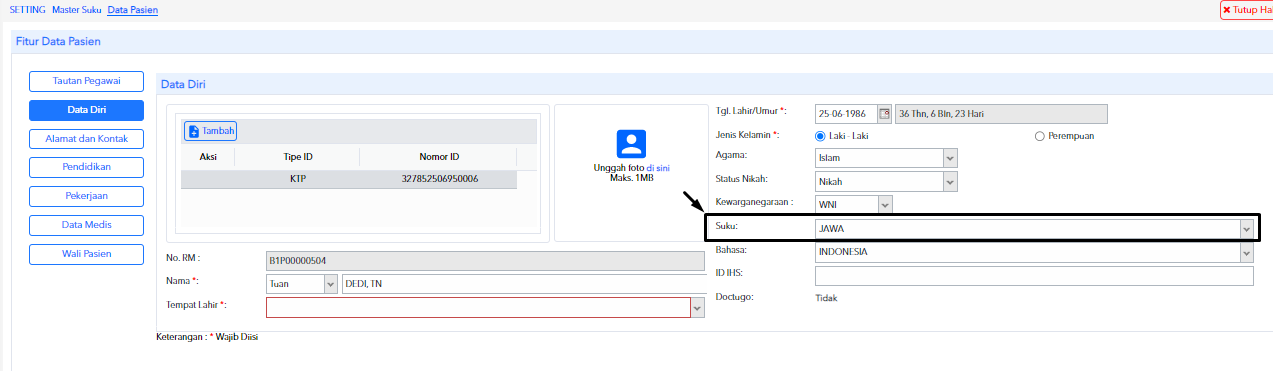1273x371 pixels.
Task: Click the 'di sini' upload photo link
Action: 657,167
